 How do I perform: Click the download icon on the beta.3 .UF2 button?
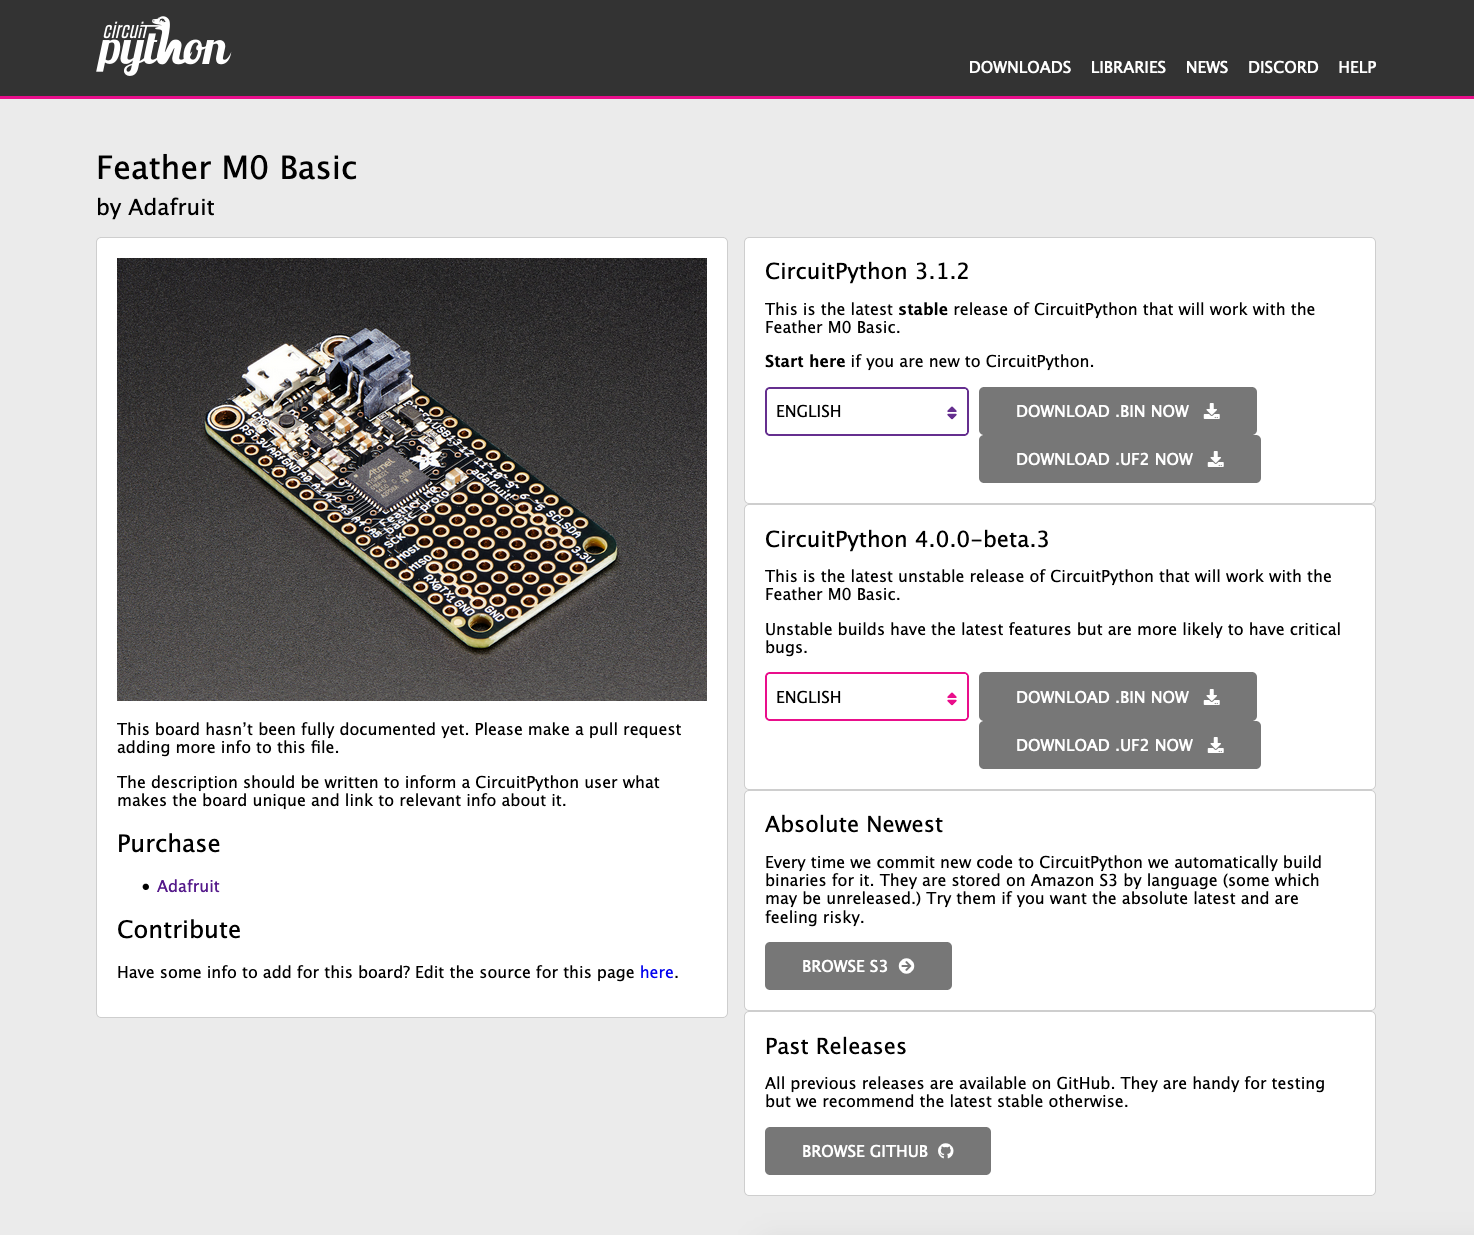(1216, 745)
